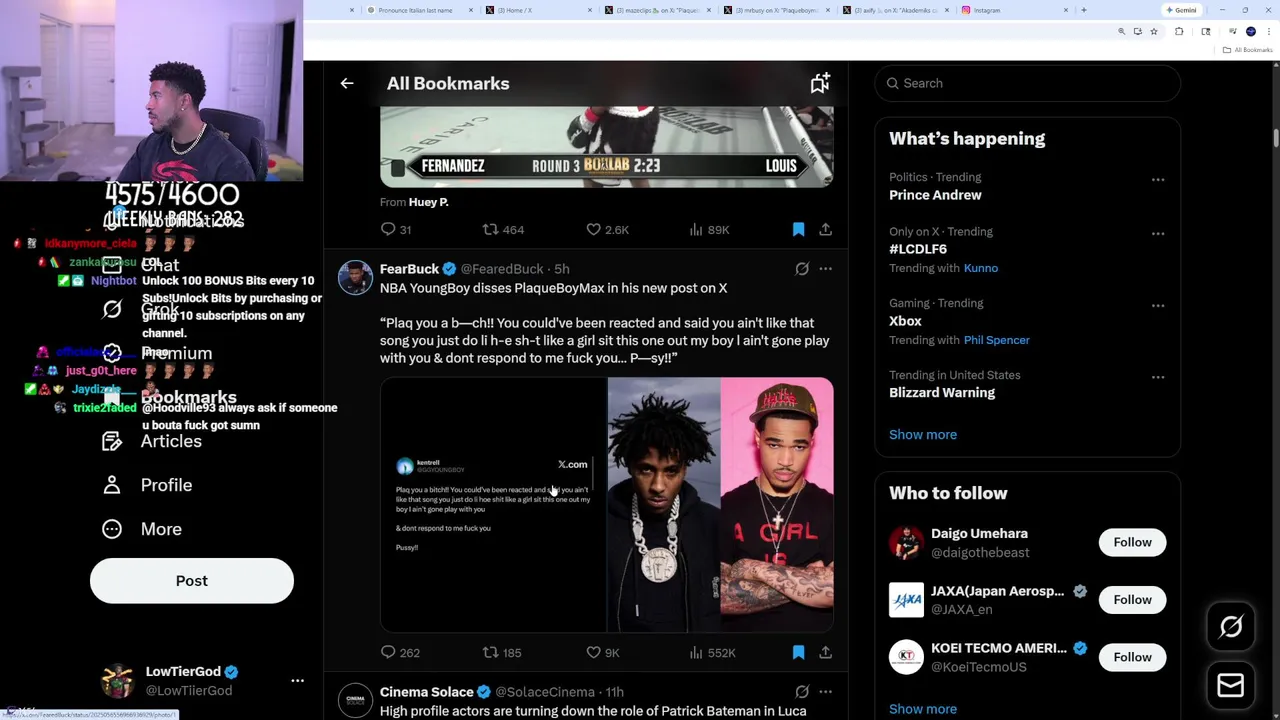Open More in the sidebar
The image size is (1280, 720).
click(142, 529)
